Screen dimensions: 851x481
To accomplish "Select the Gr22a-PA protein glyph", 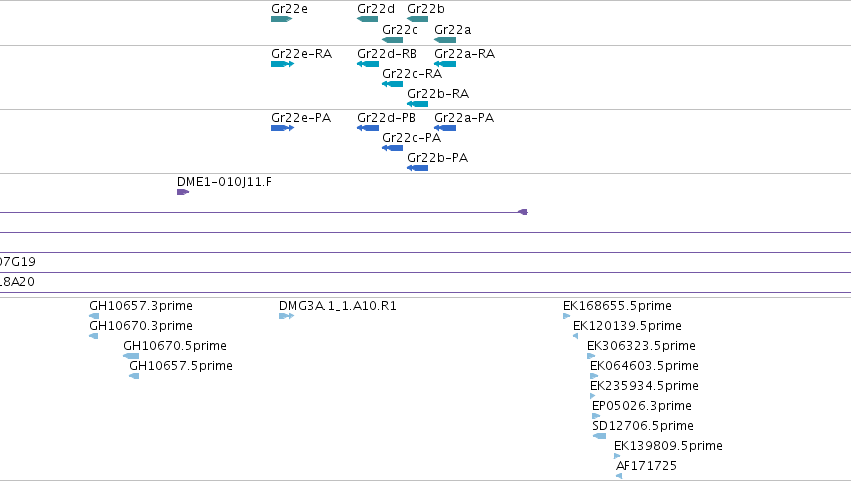I will 445,128.
